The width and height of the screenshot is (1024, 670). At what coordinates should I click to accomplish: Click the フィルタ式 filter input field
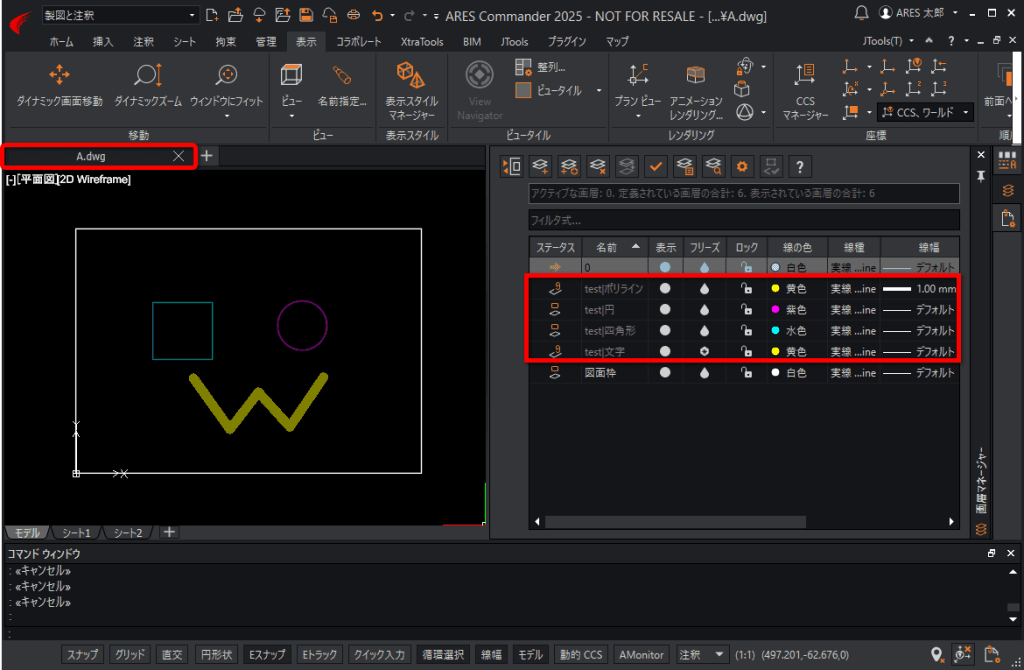point(743,220)
